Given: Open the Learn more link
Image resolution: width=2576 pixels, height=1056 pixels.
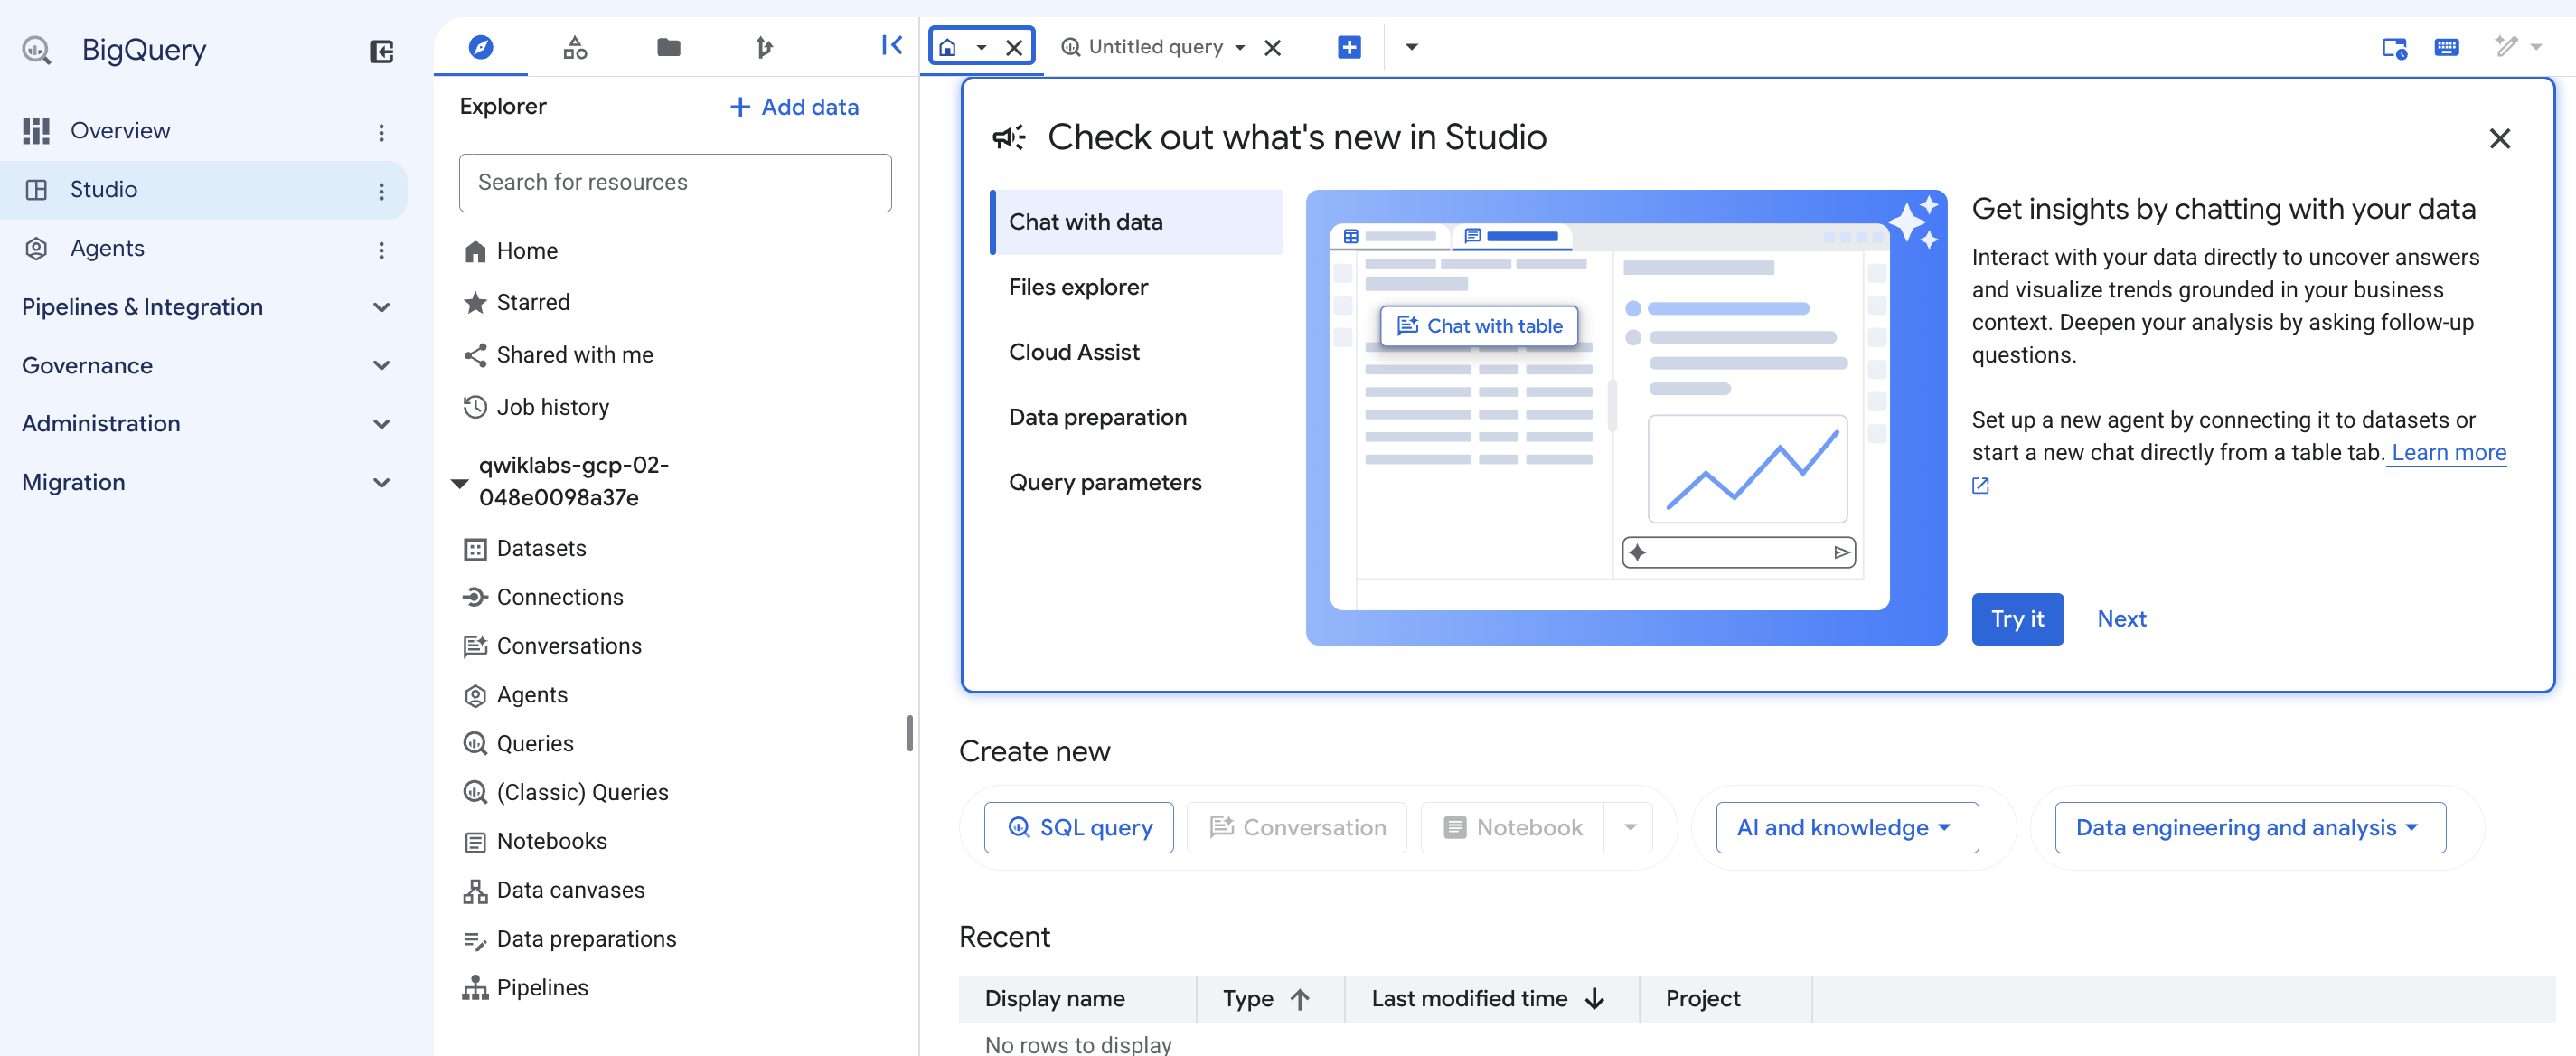Looking at the screenshot, I should click(x=2447, y=452).
